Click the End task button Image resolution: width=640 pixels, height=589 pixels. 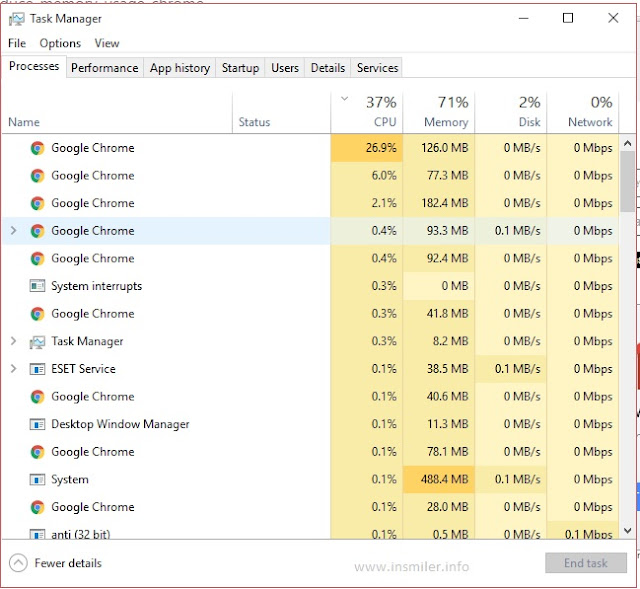pyautogui.click(x=586, y=563)
